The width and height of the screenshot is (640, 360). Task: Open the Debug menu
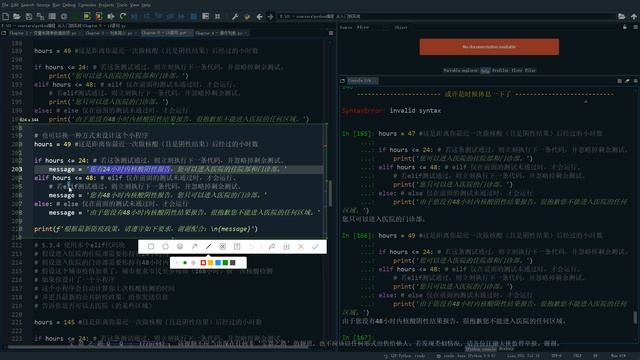(x=69, y=5)
